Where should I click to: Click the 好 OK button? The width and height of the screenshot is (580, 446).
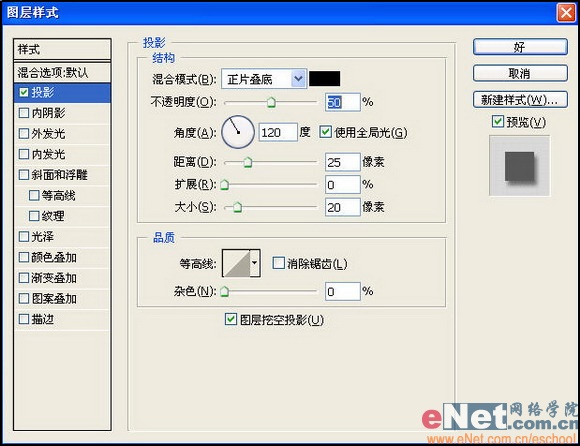pos(520,47)
